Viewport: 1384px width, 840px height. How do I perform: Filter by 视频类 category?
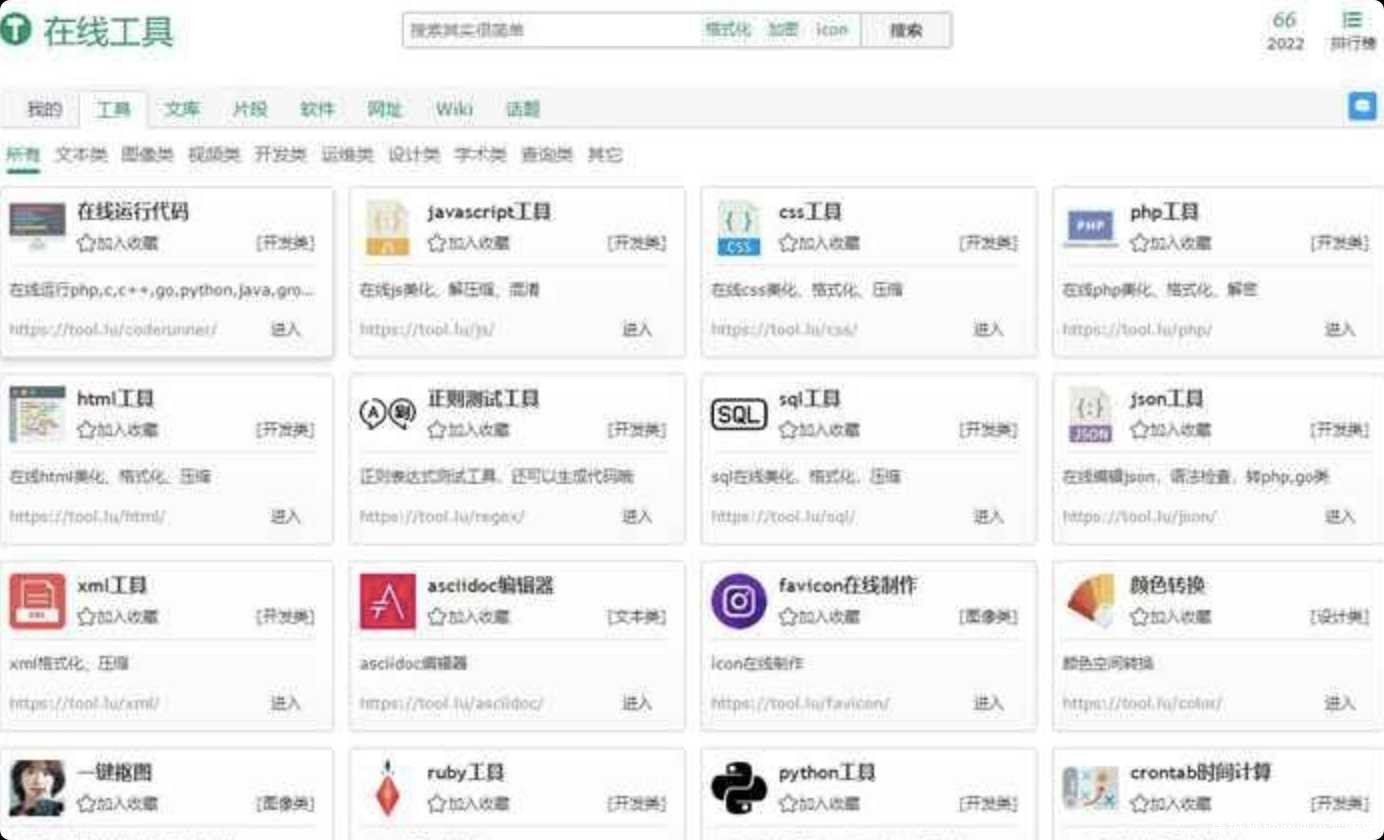tap(214, 155)
